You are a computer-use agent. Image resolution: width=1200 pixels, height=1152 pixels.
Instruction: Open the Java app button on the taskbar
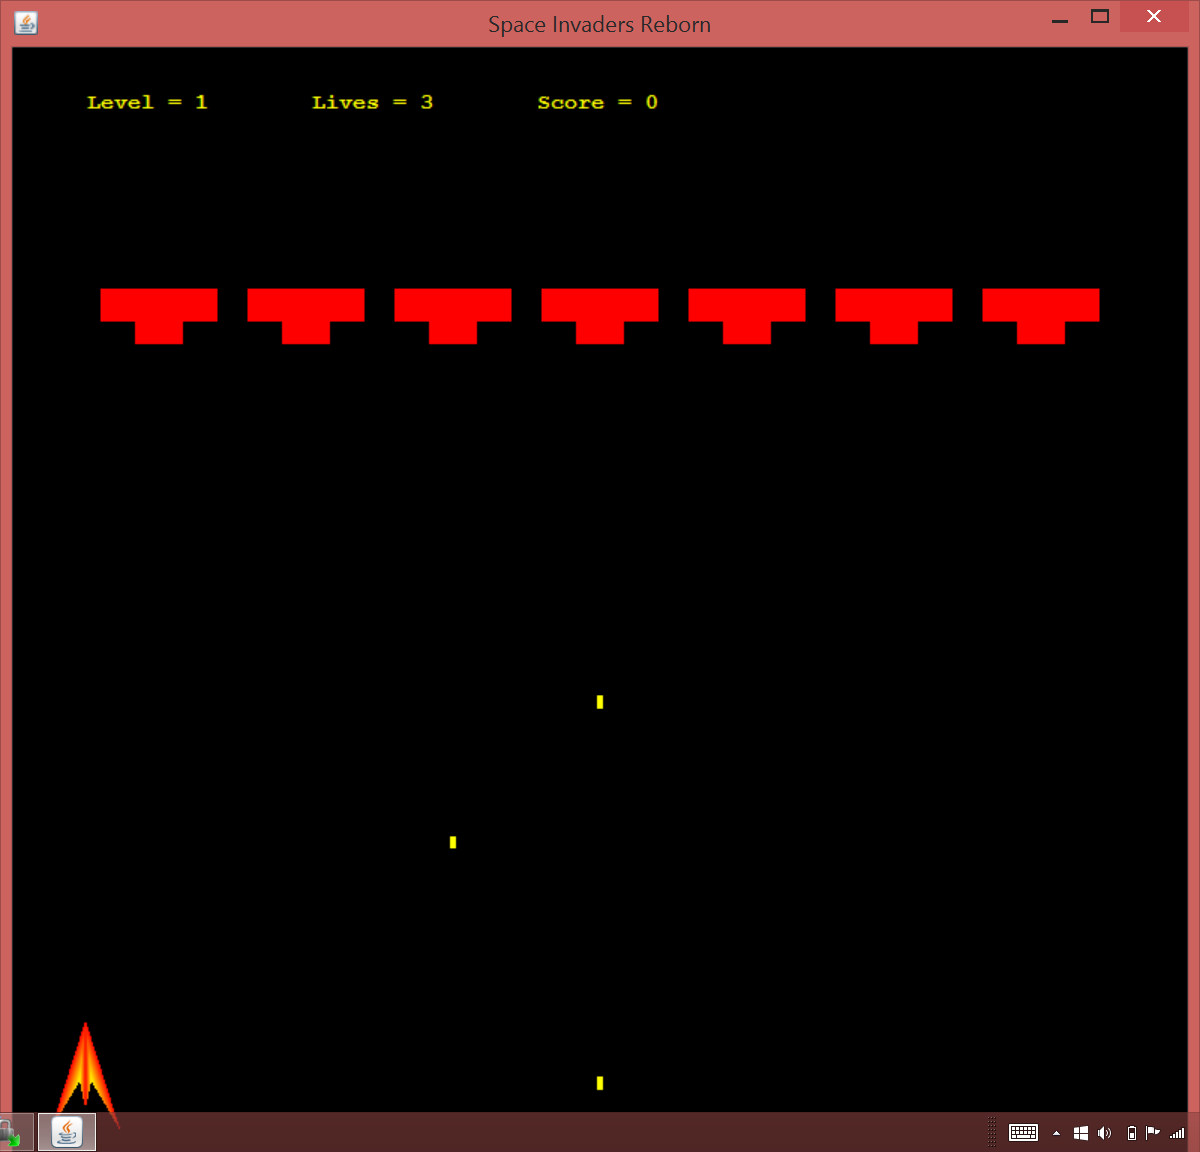click(x=67, y=1132)
